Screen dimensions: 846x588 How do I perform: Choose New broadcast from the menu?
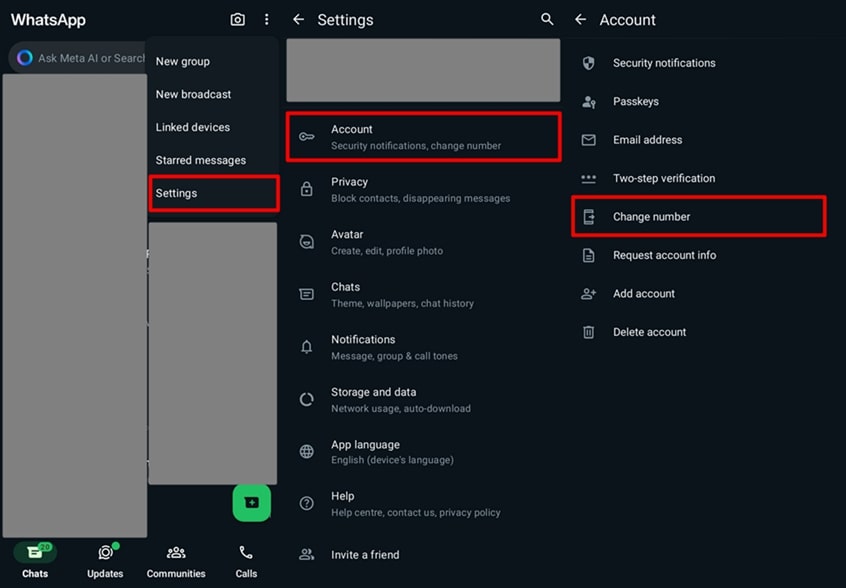click(x=193, y=94)
